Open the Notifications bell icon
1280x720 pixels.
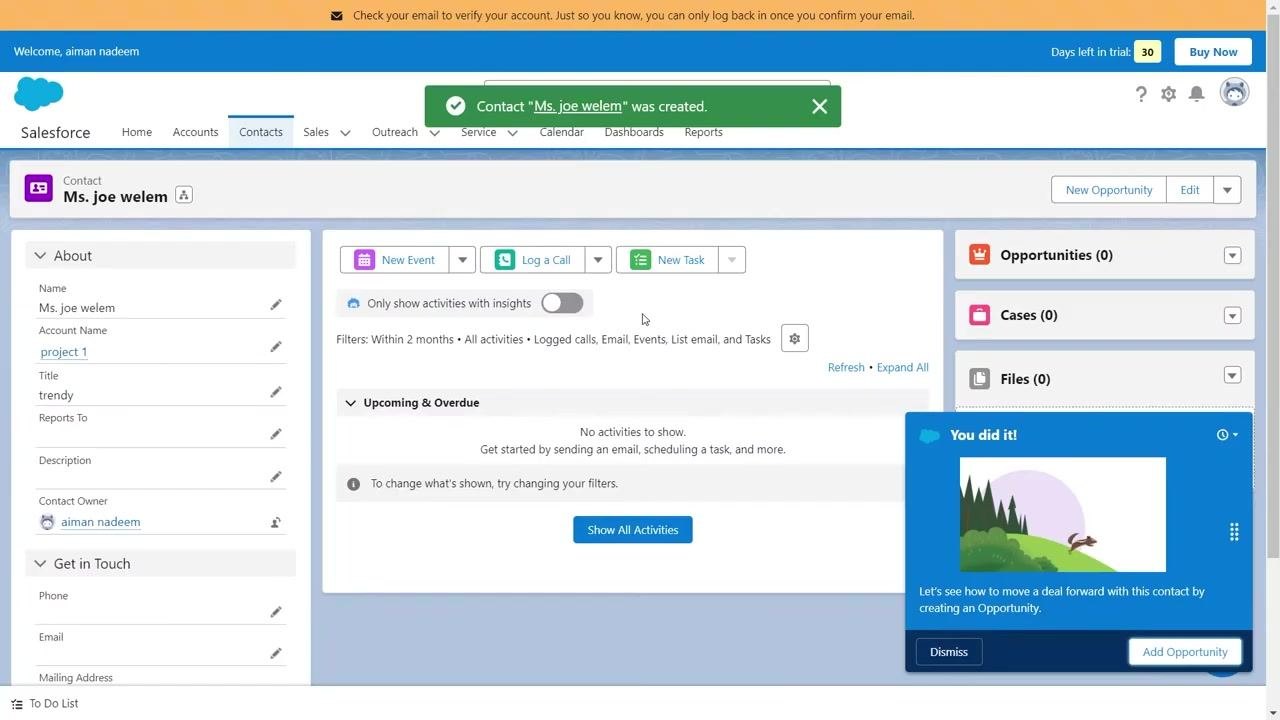tap(1197, 94)
